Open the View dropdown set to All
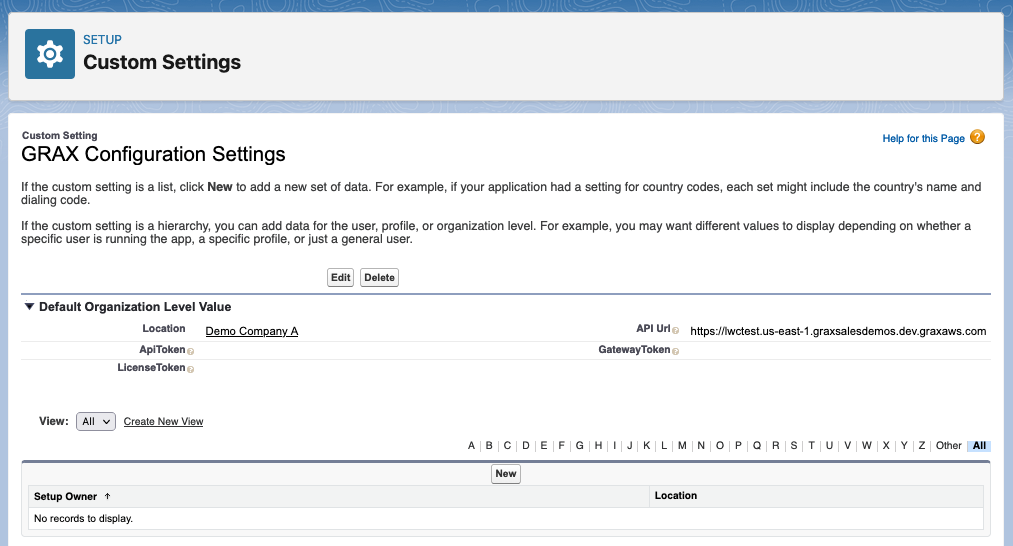Viewport: 1013px width, 546px height. coord(96,421)
